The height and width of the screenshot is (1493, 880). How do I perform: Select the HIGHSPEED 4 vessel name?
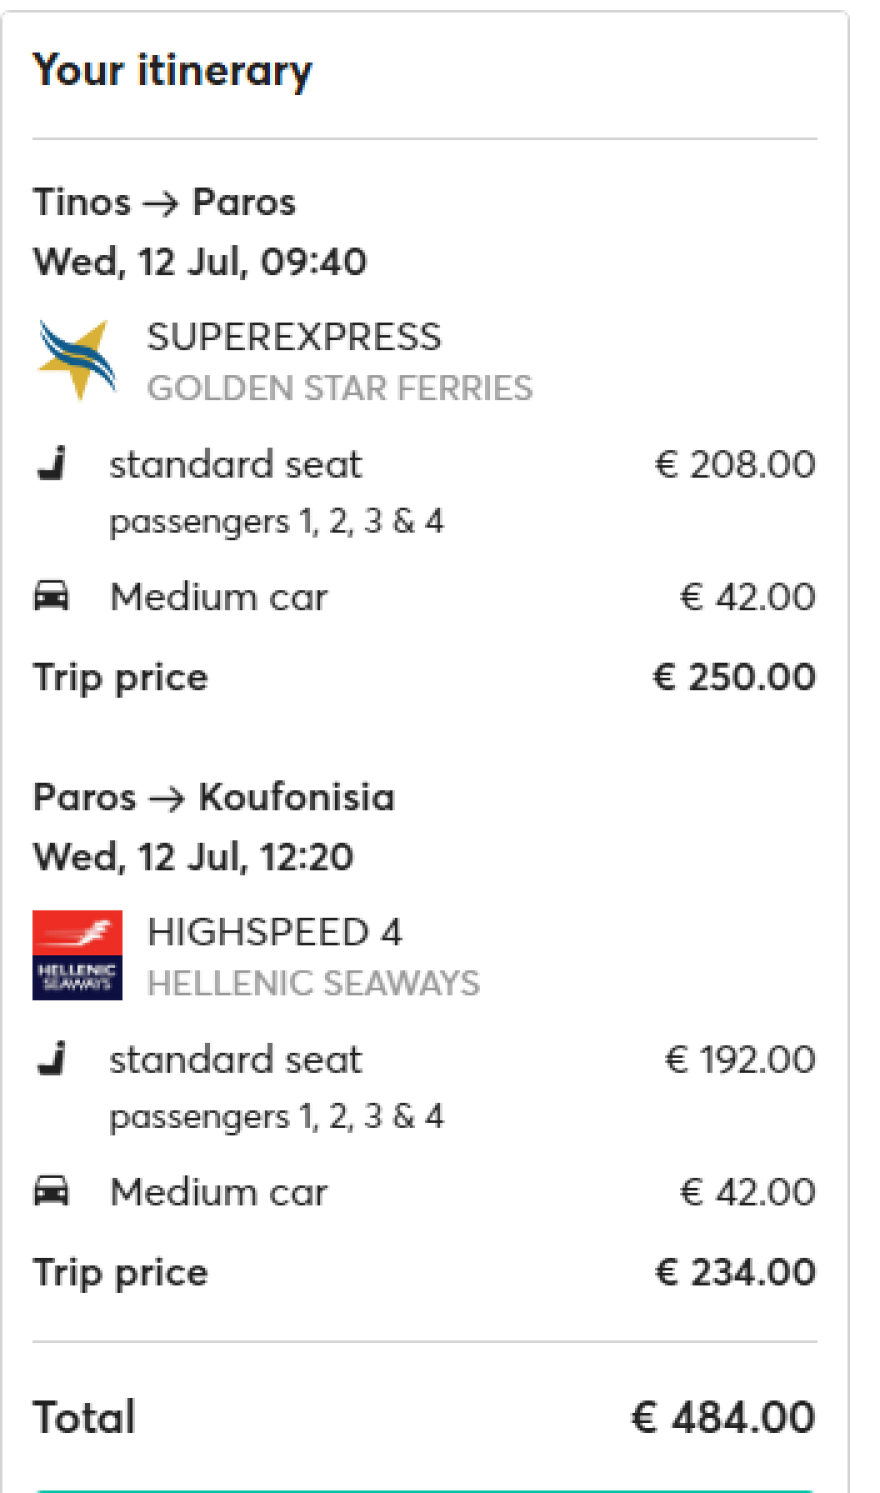[274, 932]
